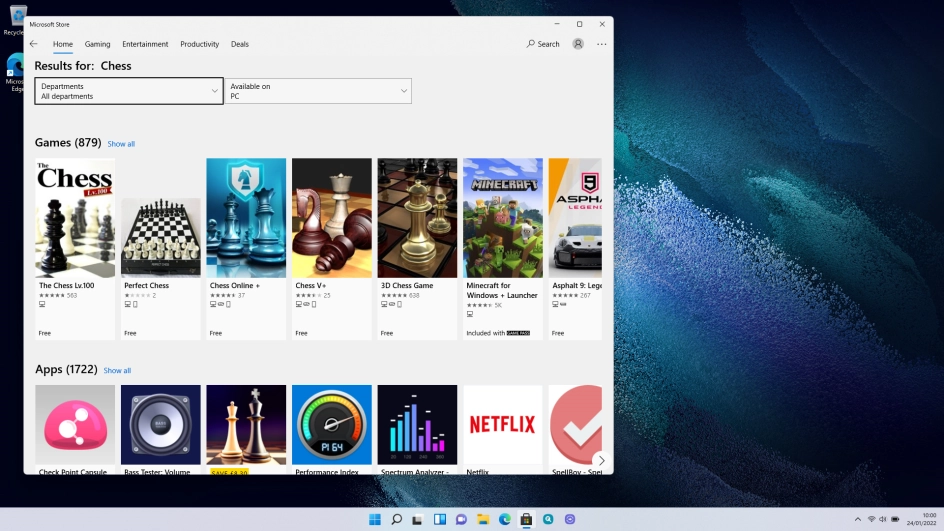944x531 pixels.
Task: Open Microsoft Edge from the taskbar
Action: 505,519
